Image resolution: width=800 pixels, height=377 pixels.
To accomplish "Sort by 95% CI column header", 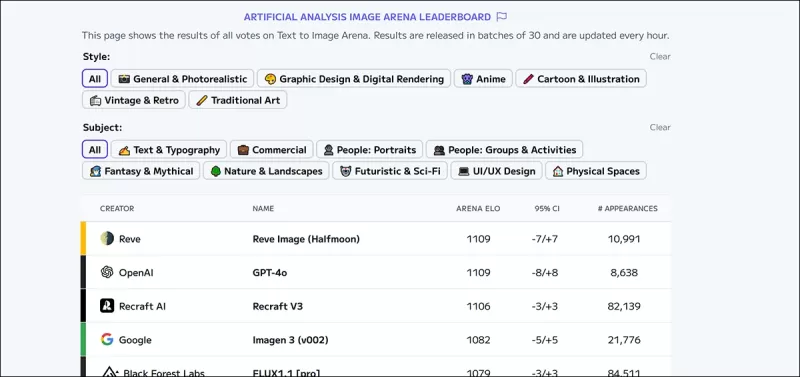I will 547,209.
